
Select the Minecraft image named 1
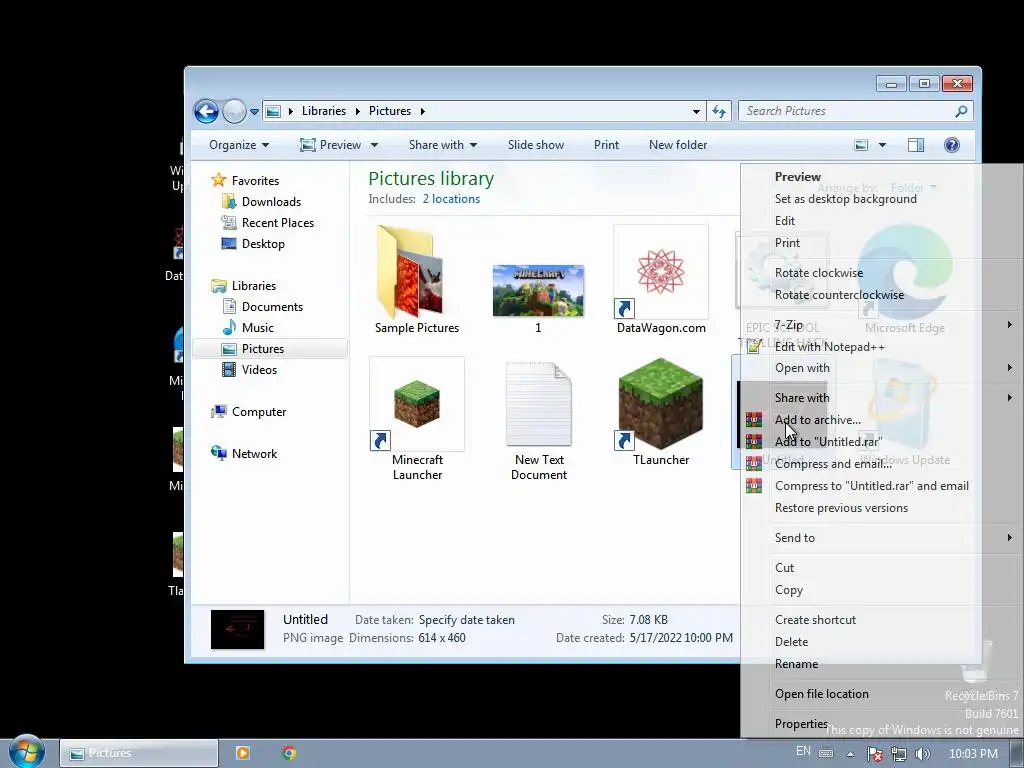[538, 290]
